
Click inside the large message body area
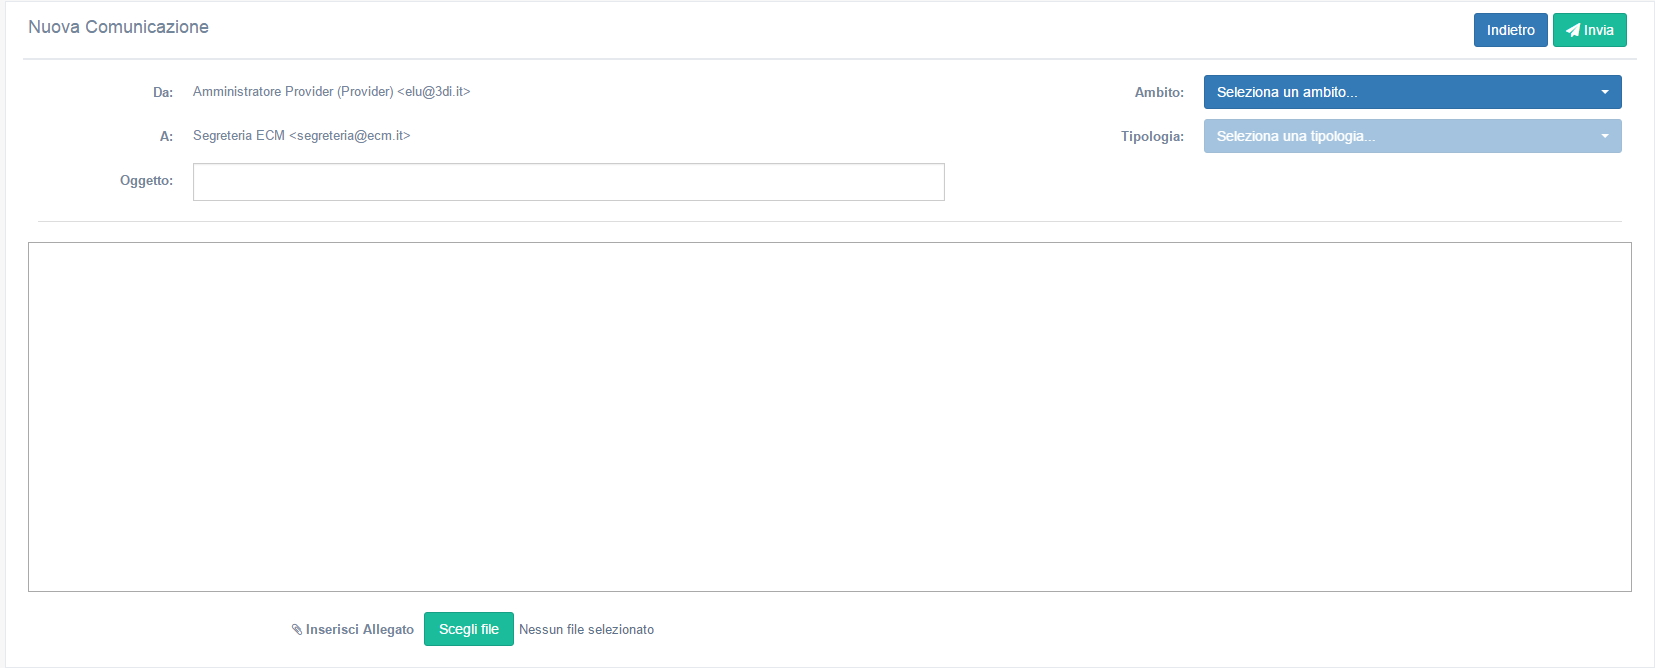(829, 416)
